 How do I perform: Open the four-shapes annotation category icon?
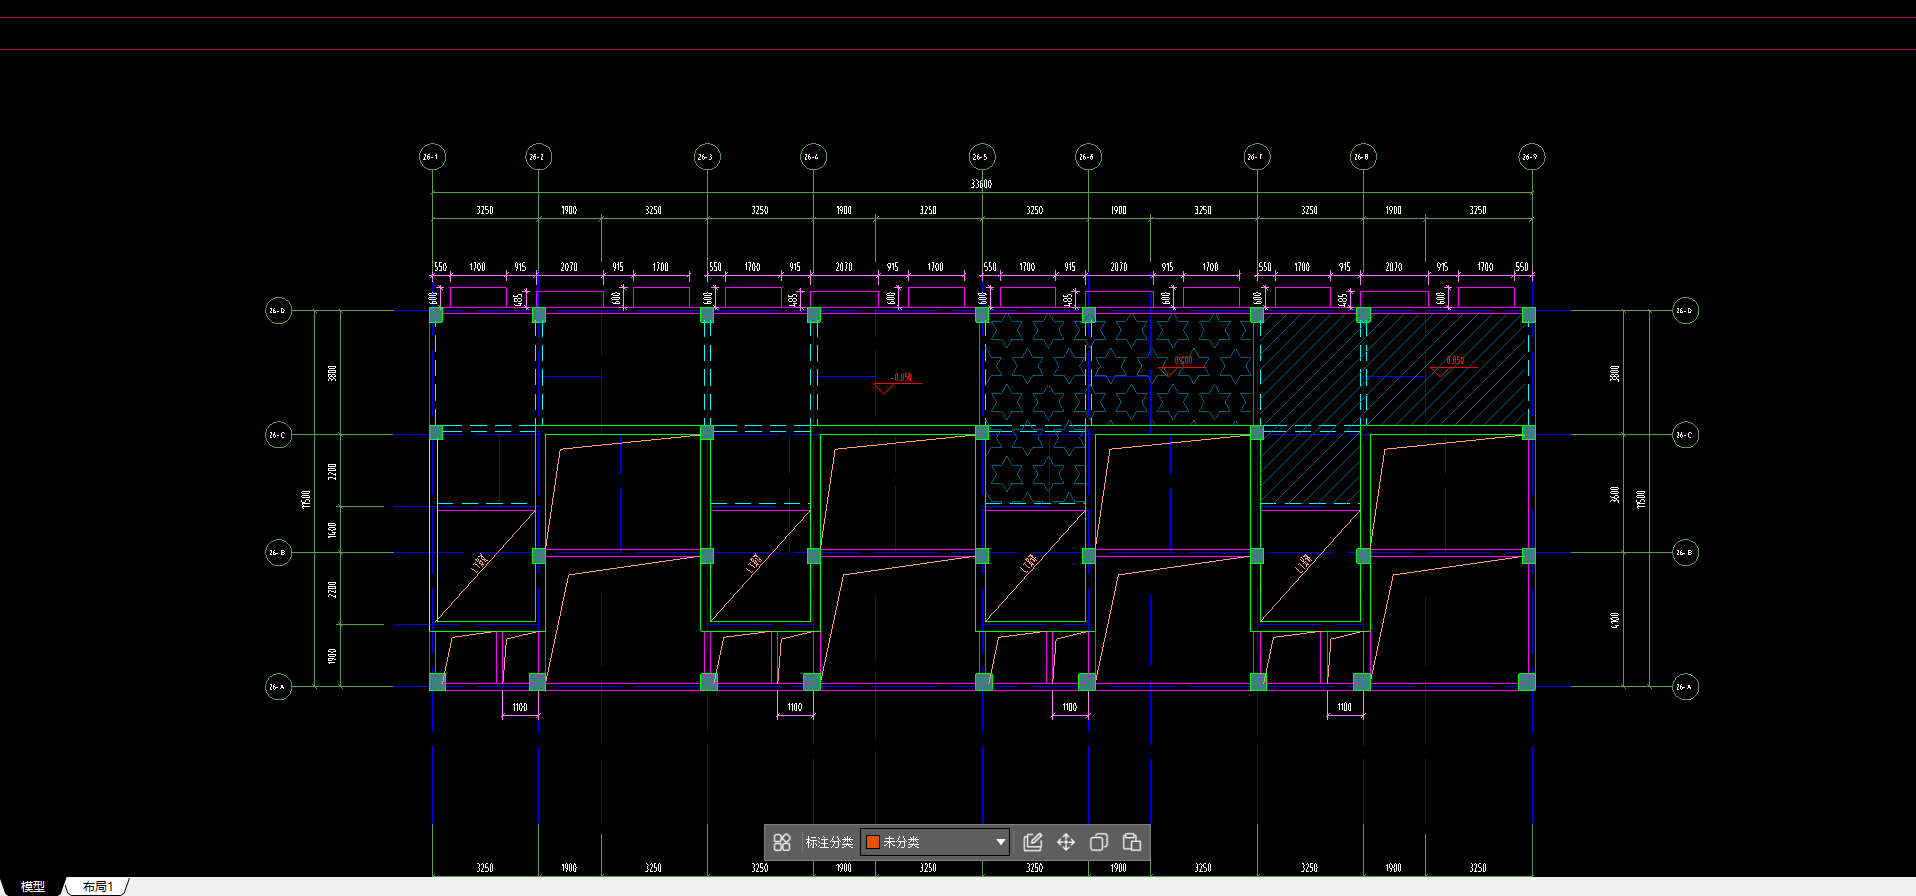(x=782, y=842)
